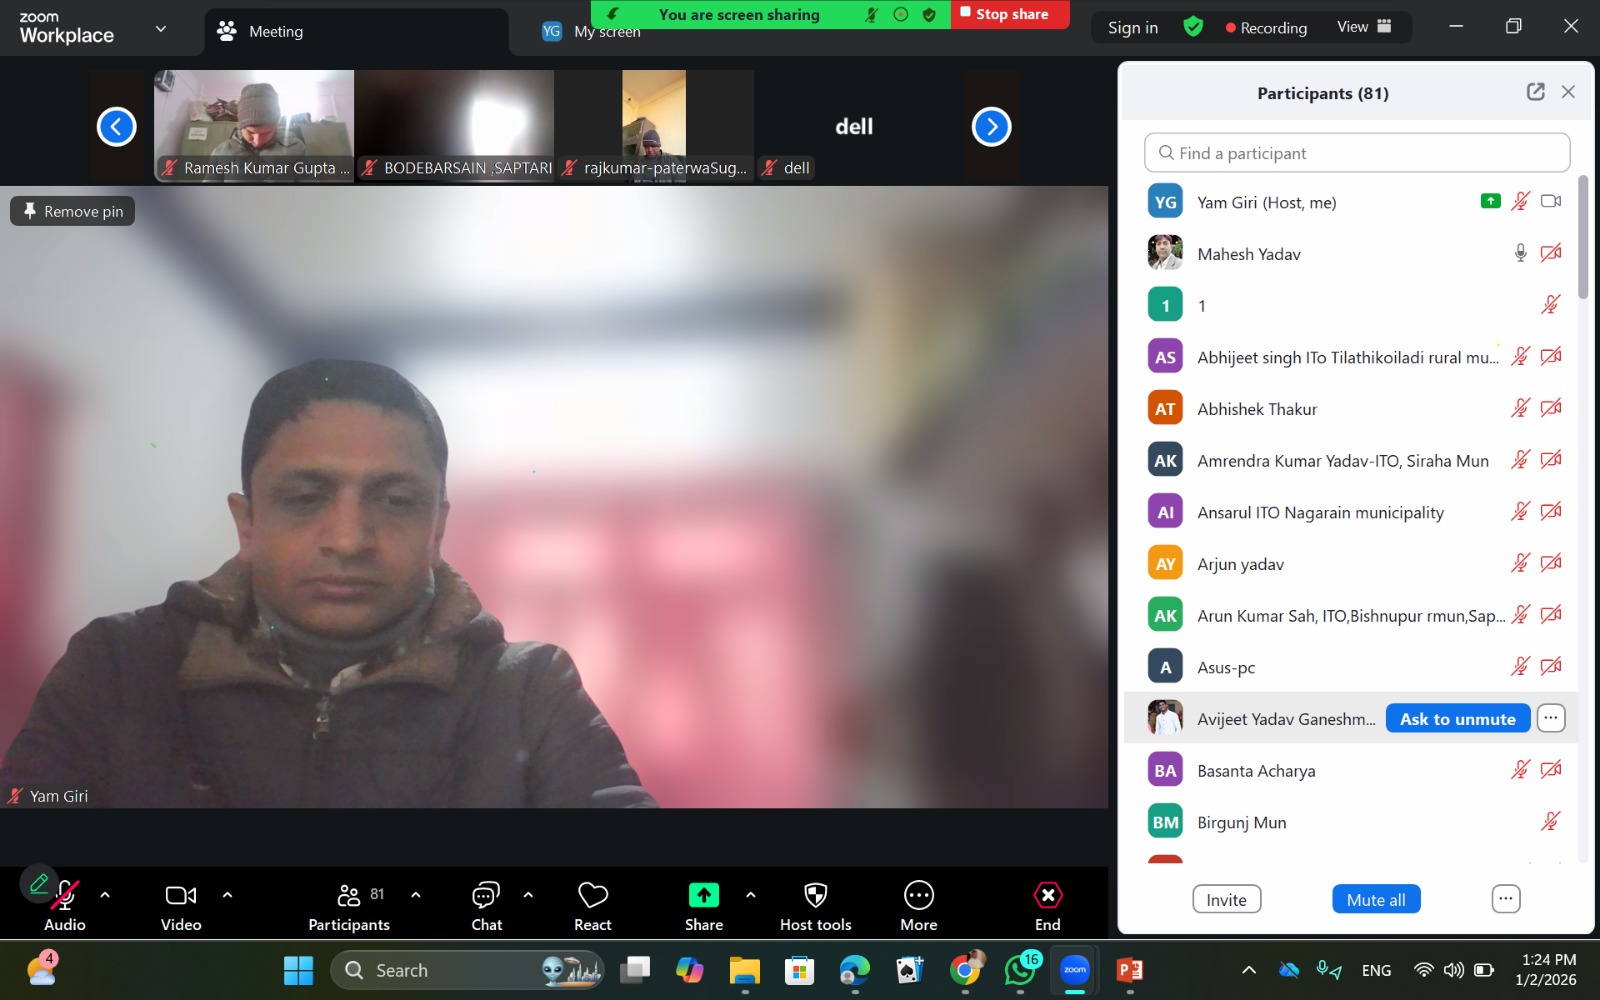Open the More options icon in toolbar
1600x1000 pixels.
pyautogui.click(x=918, y=895)
